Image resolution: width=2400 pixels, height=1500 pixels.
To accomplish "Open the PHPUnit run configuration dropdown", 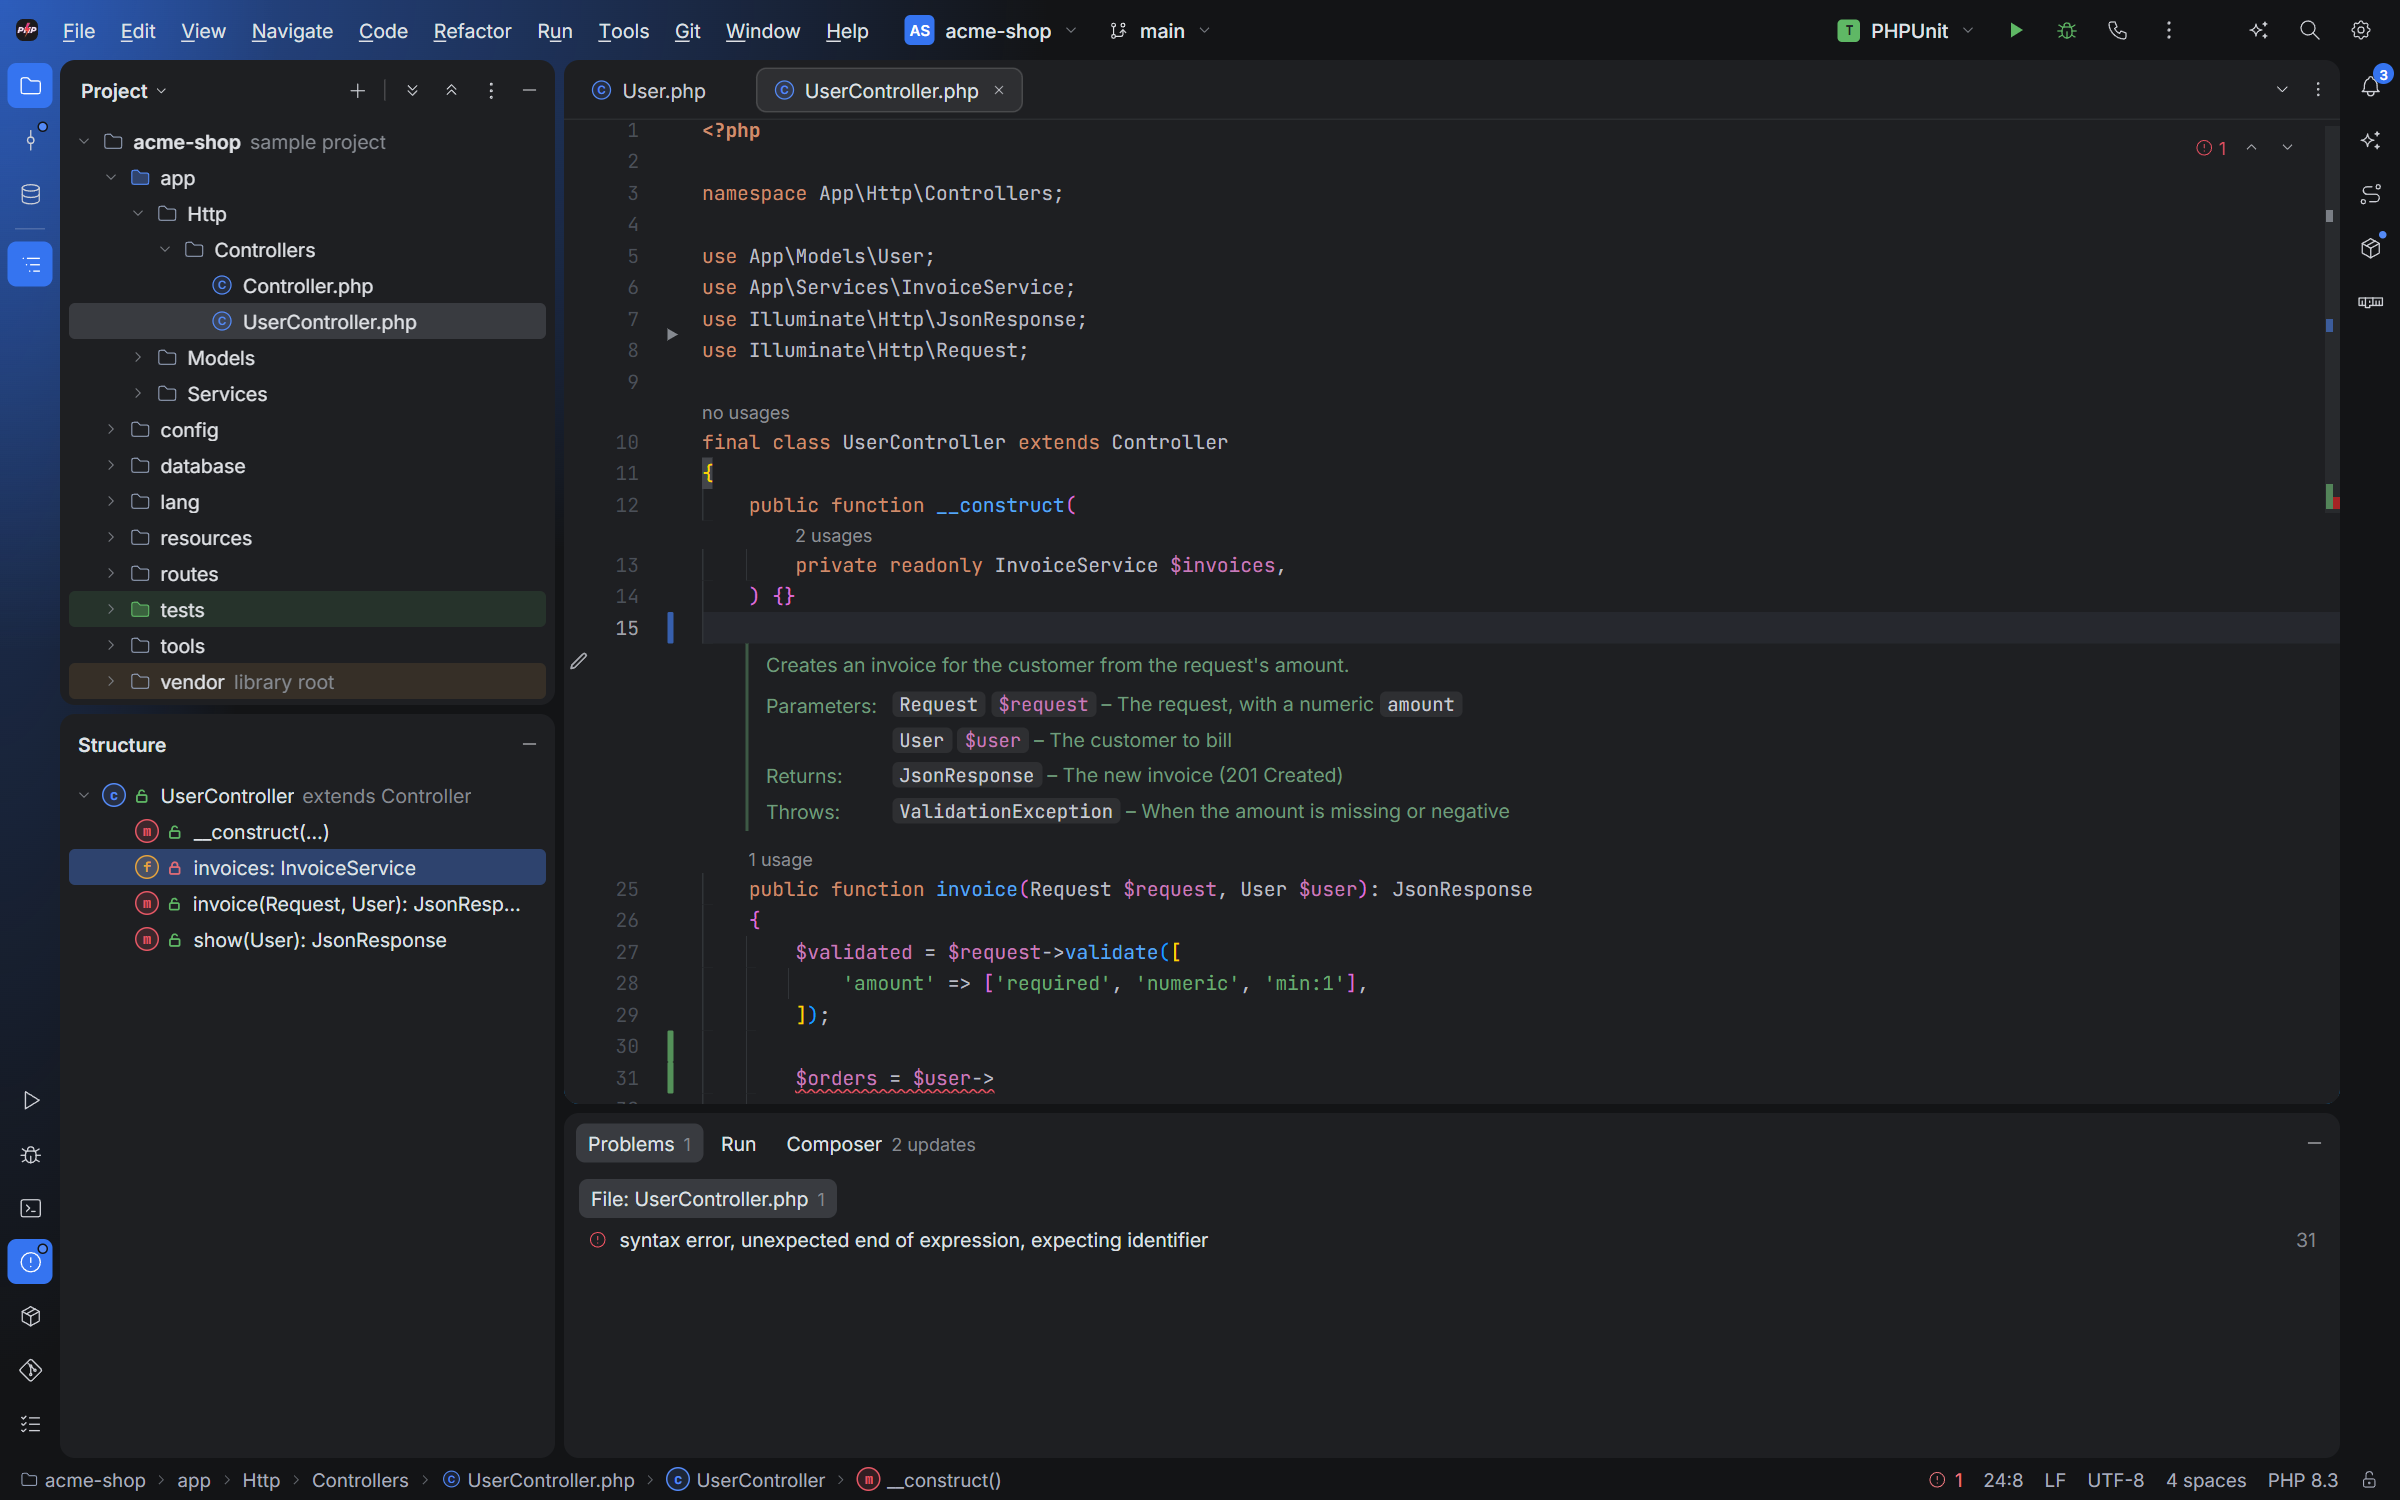I will pos(1906,31).
